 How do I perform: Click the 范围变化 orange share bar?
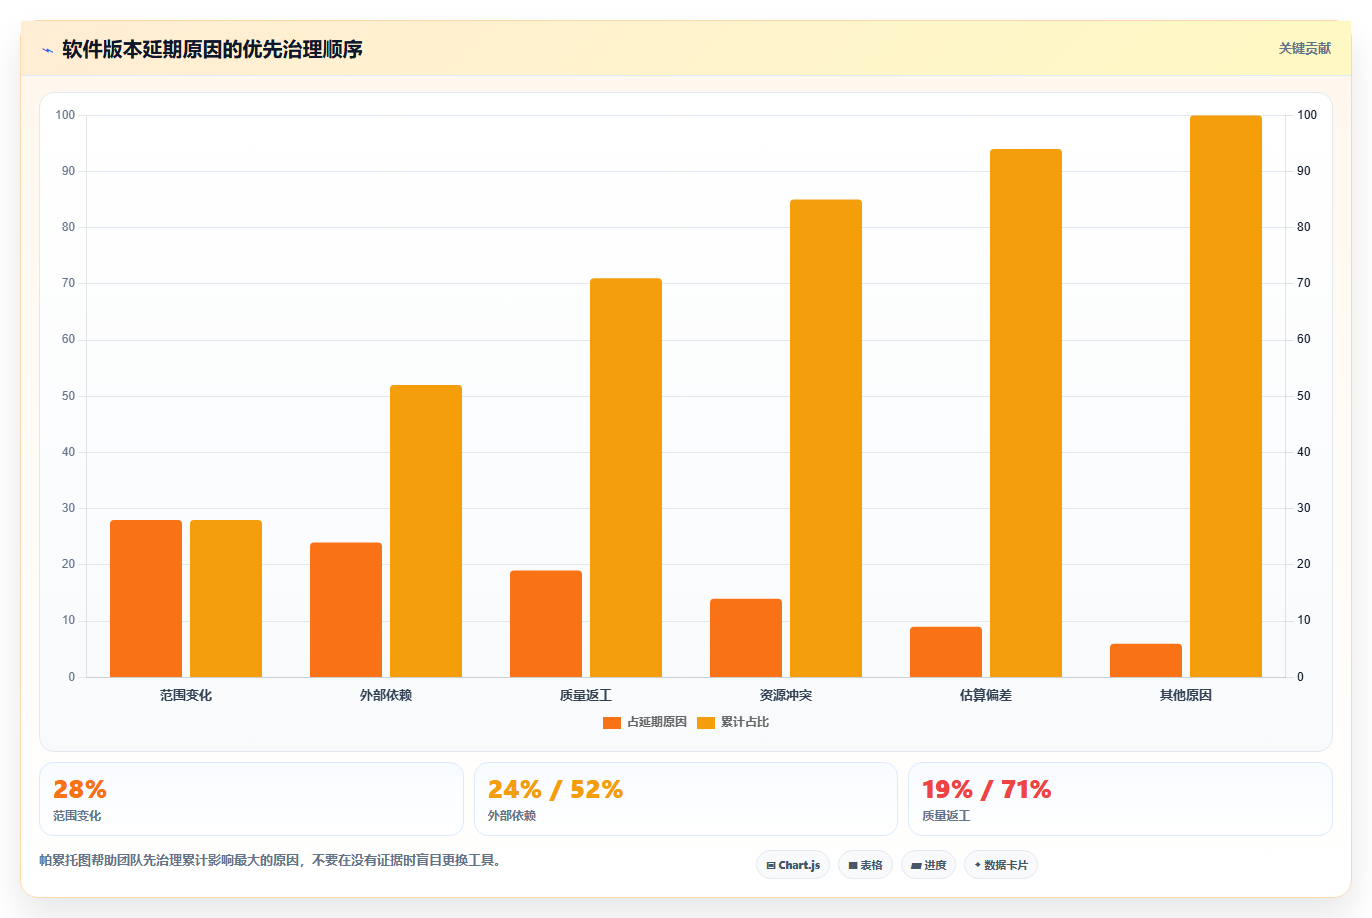146,598
